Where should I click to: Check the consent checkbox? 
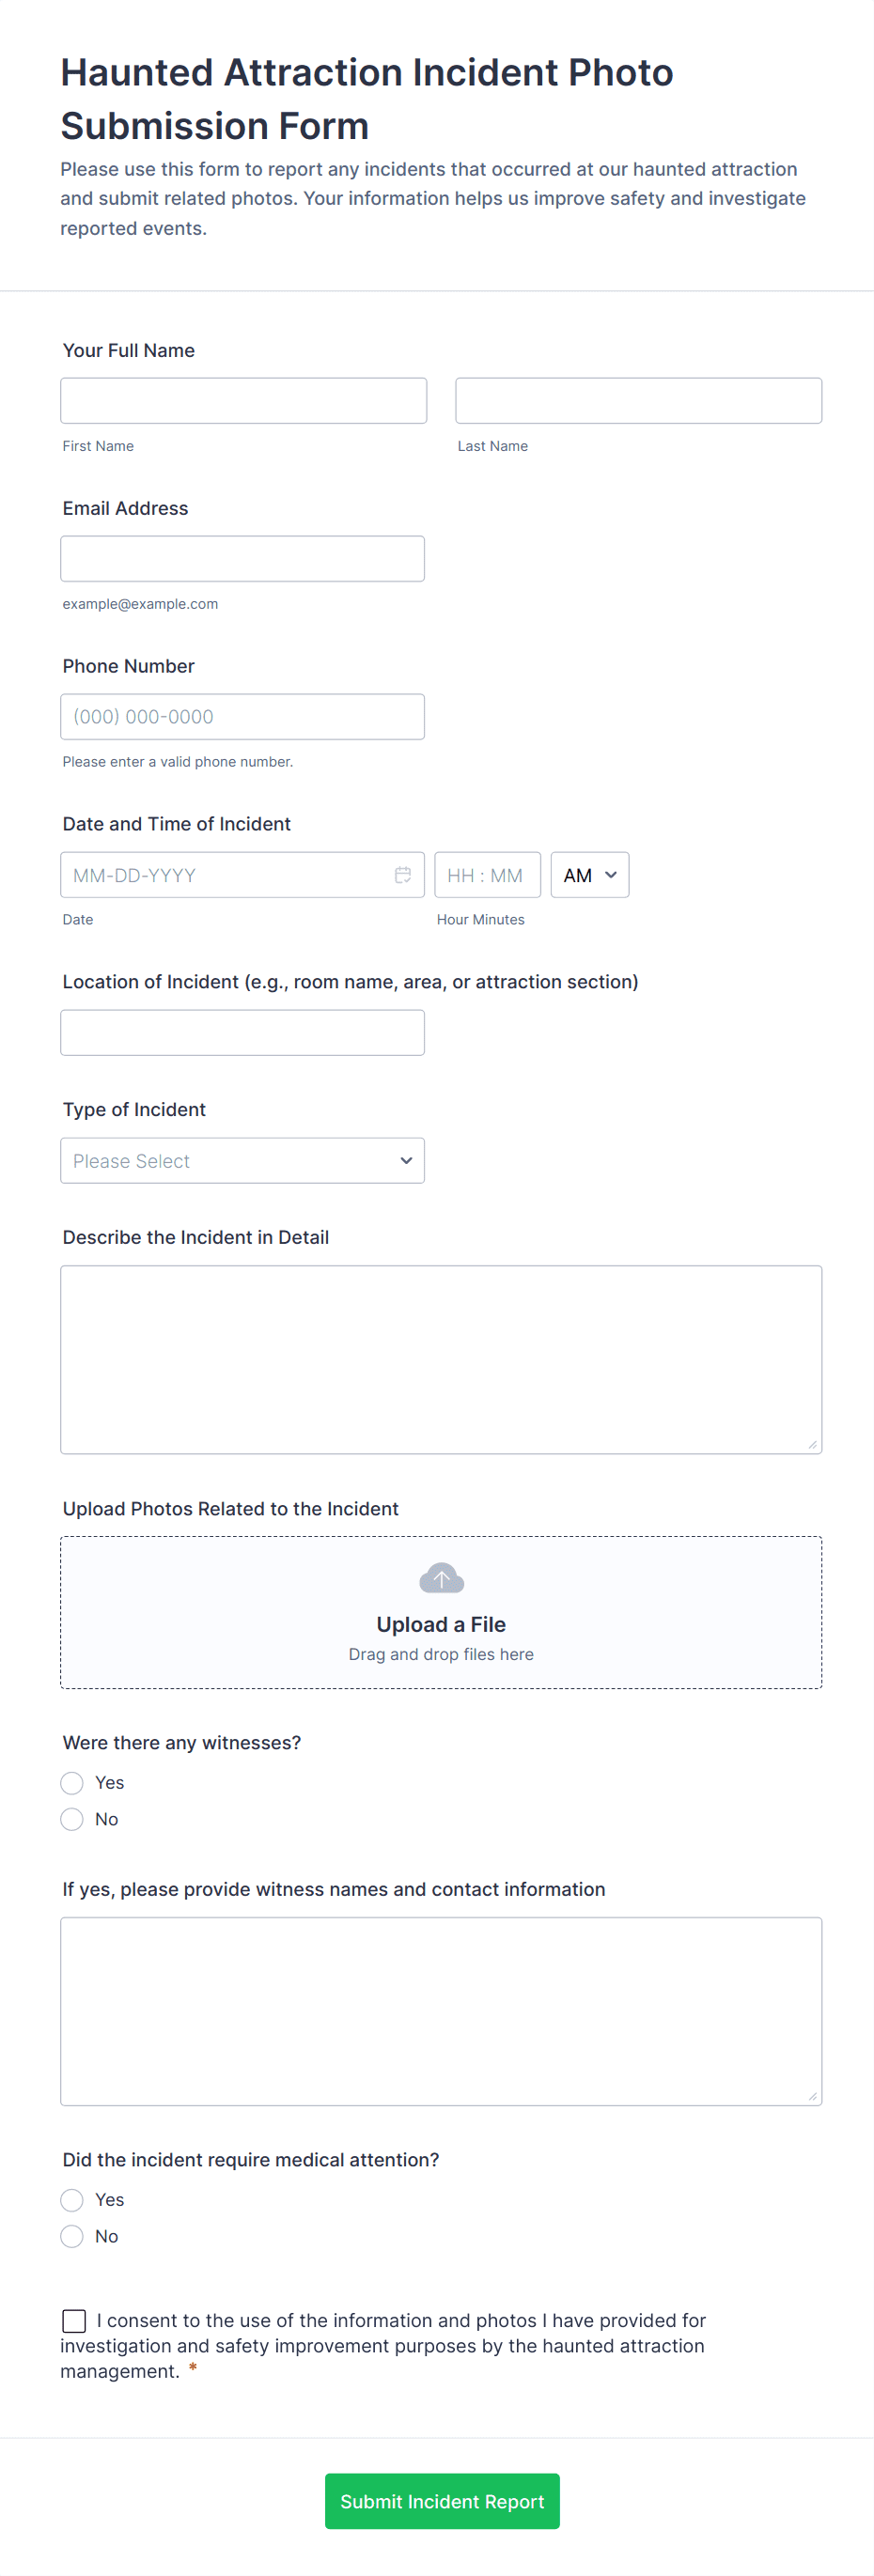tap(74, 2320)
